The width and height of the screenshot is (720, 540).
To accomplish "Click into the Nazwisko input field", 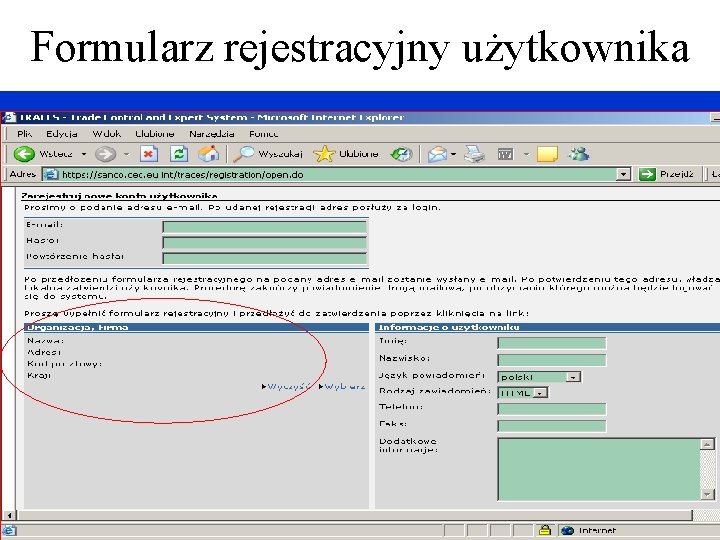I will pyautogui.click(x=551, y=360).
